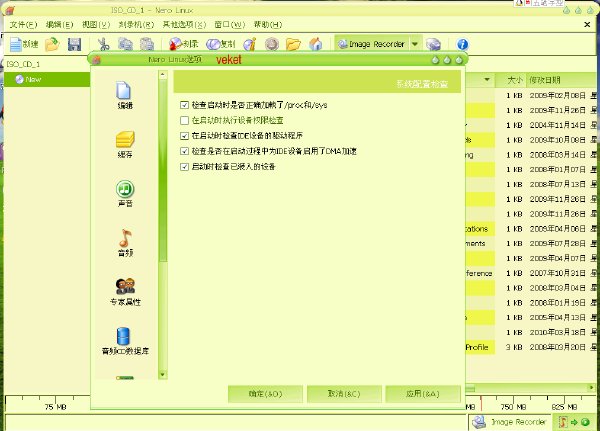
Task: Open the 缓存 cache options section
Action: pyautogui.click(x=125, y=145)
